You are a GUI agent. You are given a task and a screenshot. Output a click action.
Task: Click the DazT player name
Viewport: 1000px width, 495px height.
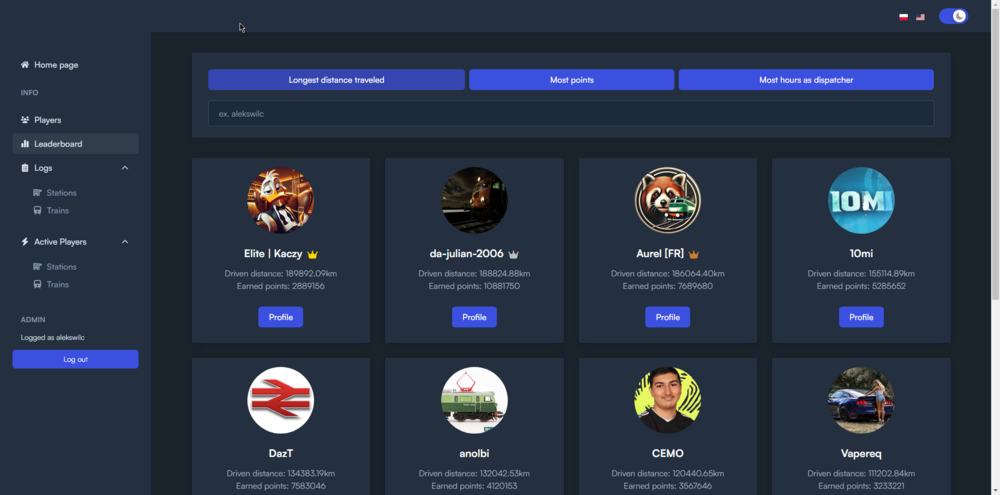[281, 454]
